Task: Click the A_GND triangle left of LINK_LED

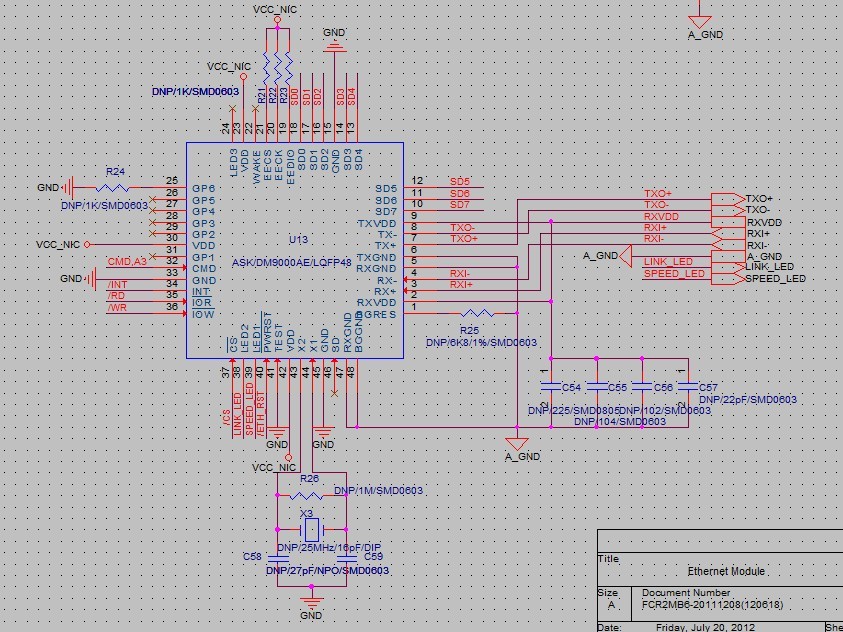Action: click(x=626, y=256)
